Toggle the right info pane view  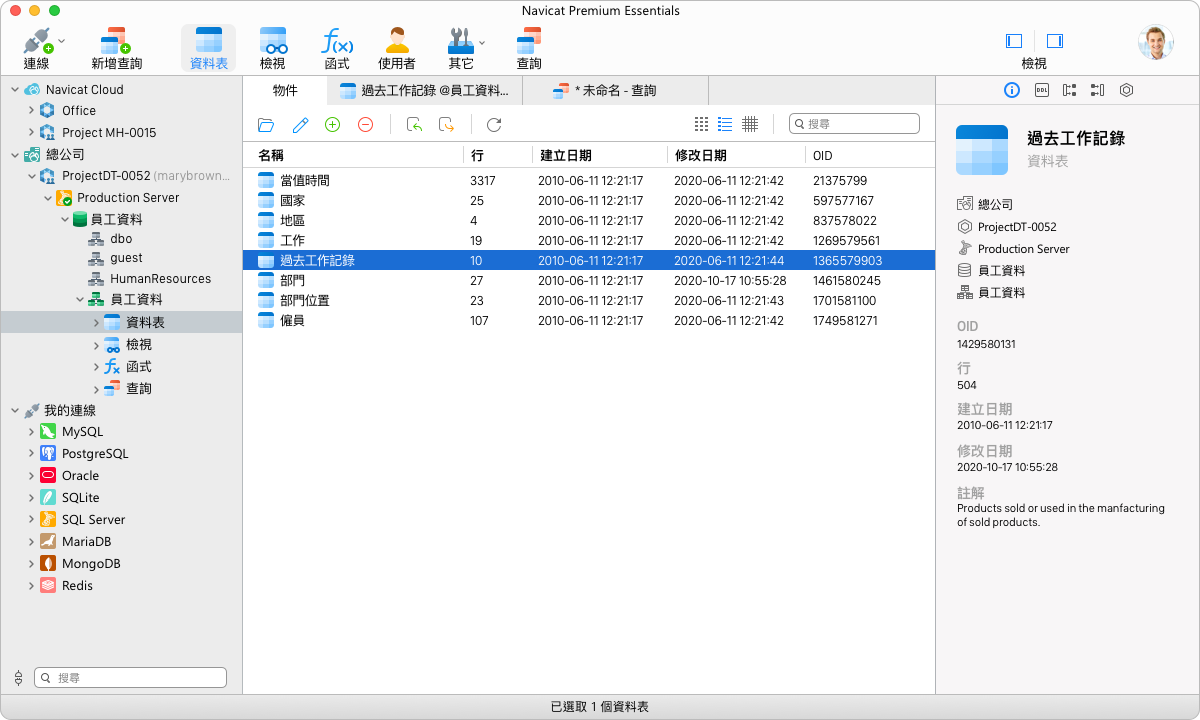tap(1054, 41)
